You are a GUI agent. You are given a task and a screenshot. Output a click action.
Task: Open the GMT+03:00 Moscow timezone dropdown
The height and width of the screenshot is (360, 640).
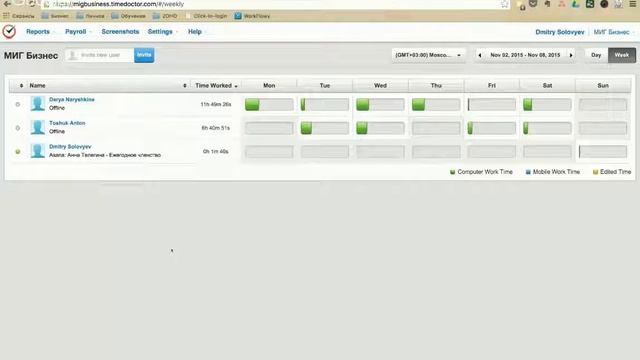[428, 55]
